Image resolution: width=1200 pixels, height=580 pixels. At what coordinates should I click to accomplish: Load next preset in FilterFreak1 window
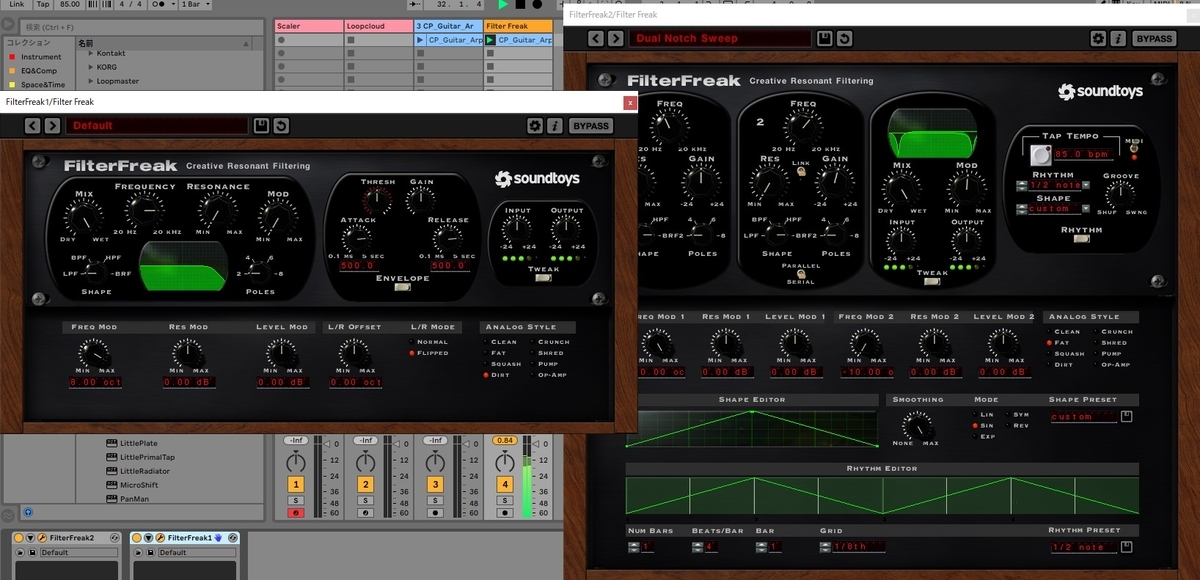coord(52,126)
